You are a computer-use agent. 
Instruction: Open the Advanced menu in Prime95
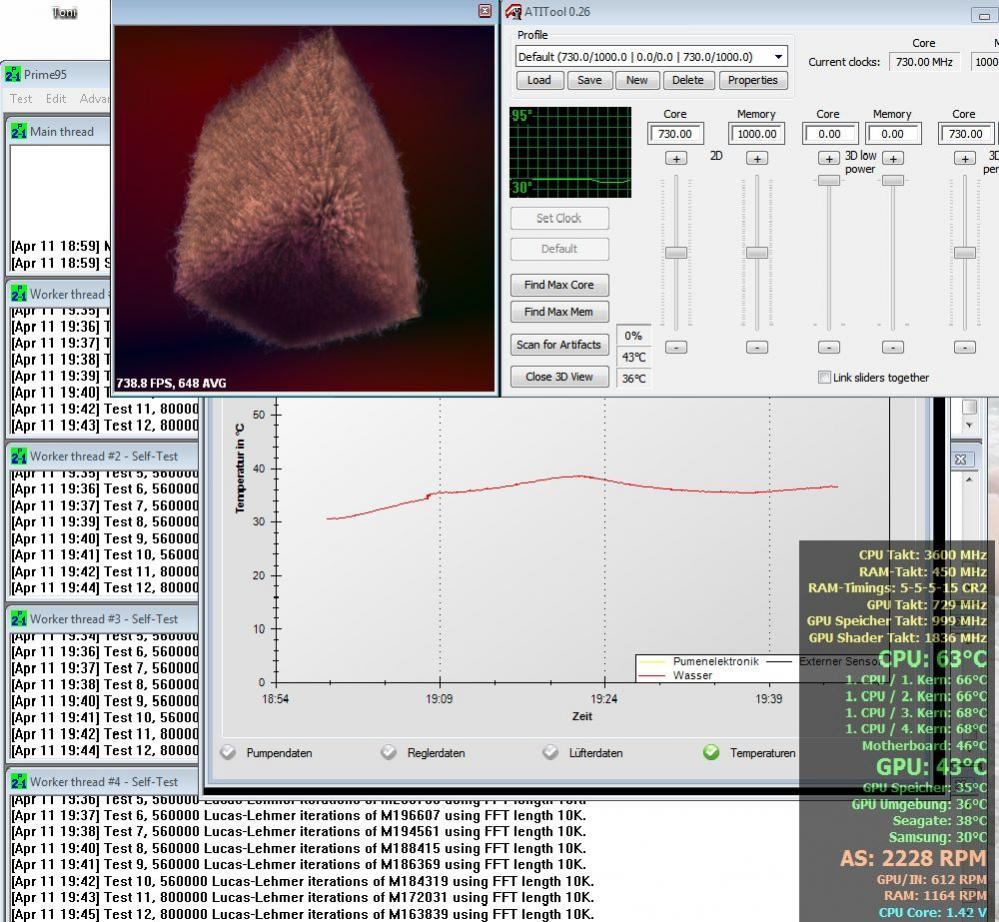coord(94,99)
